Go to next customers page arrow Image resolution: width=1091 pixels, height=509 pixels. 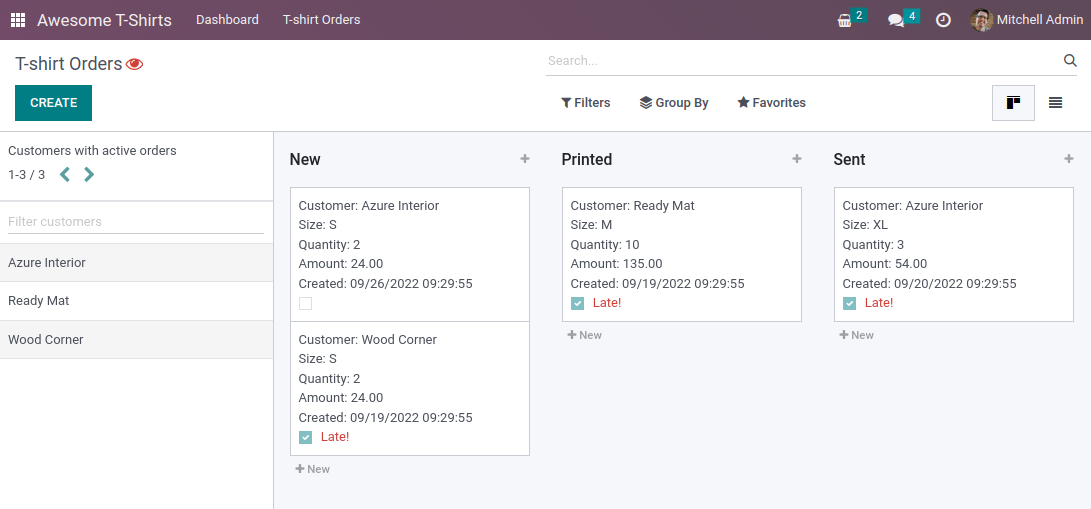pos(89,175)
